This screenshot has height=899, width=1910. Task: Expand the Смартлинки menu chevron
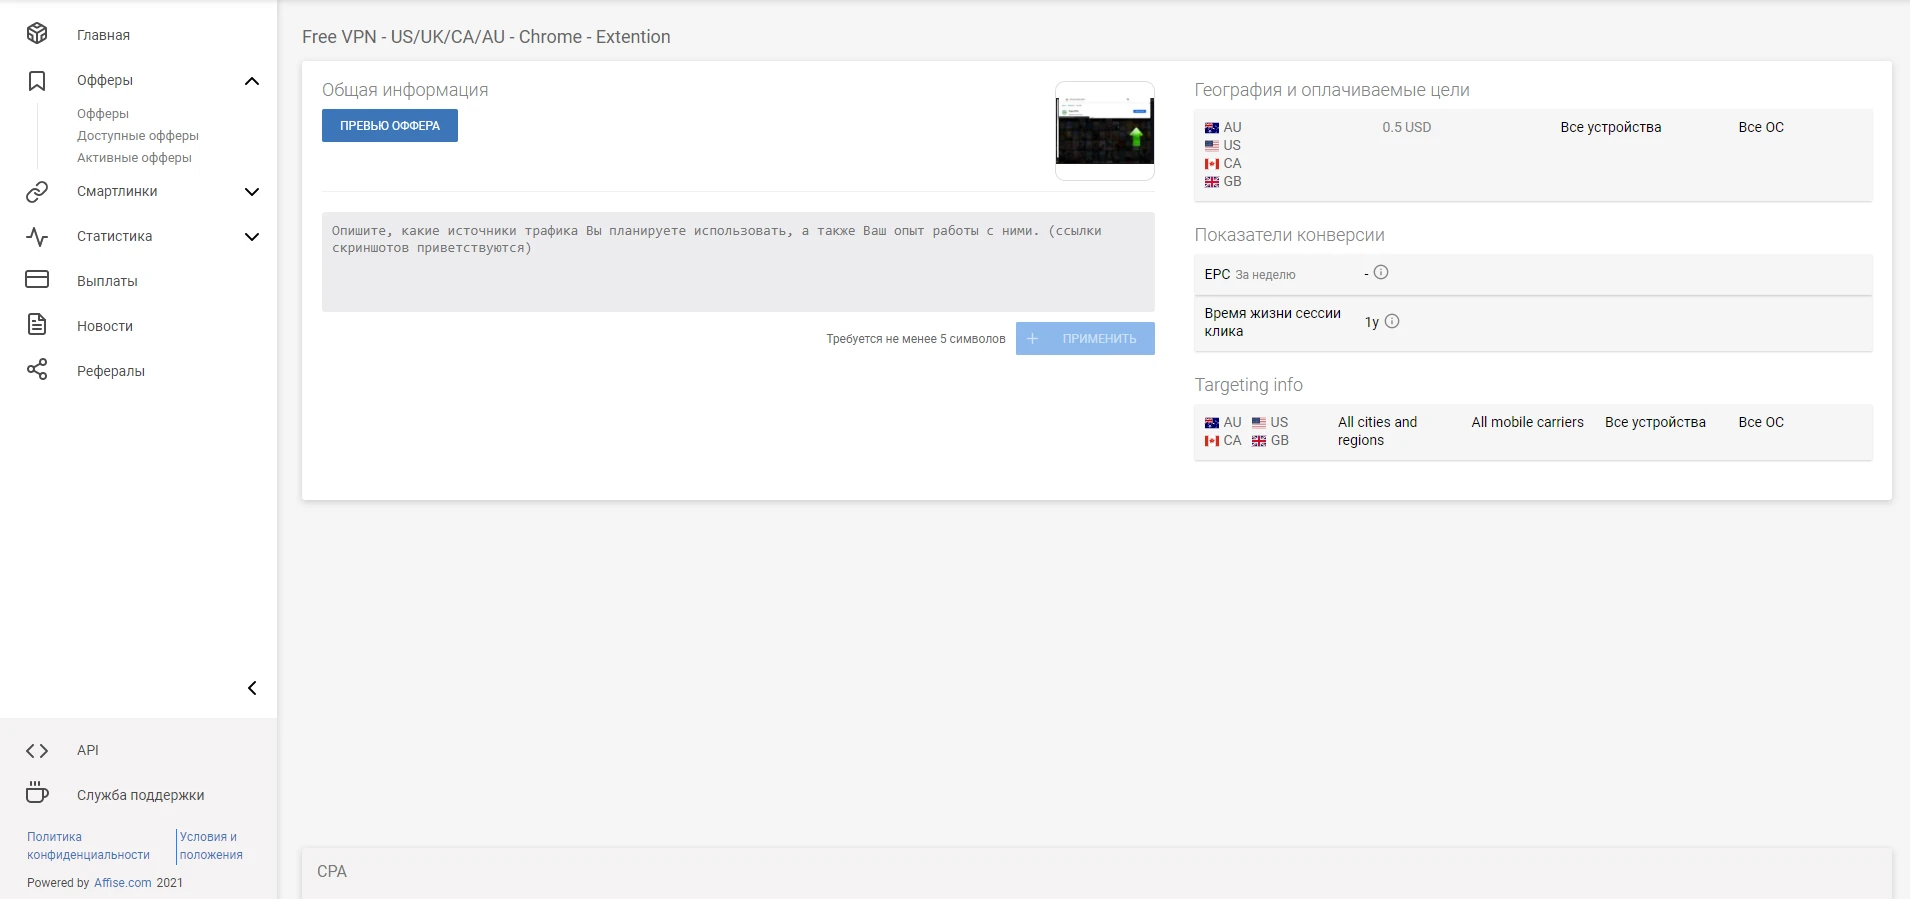coord(252,192)
